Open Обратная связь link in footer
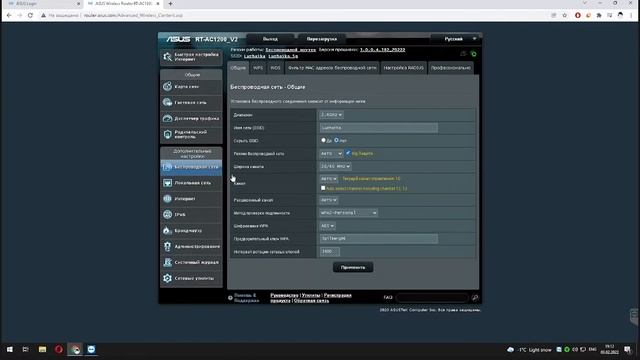Image resolution: width=640 pixels, height=360 pixels. click(x=311, y=301)
